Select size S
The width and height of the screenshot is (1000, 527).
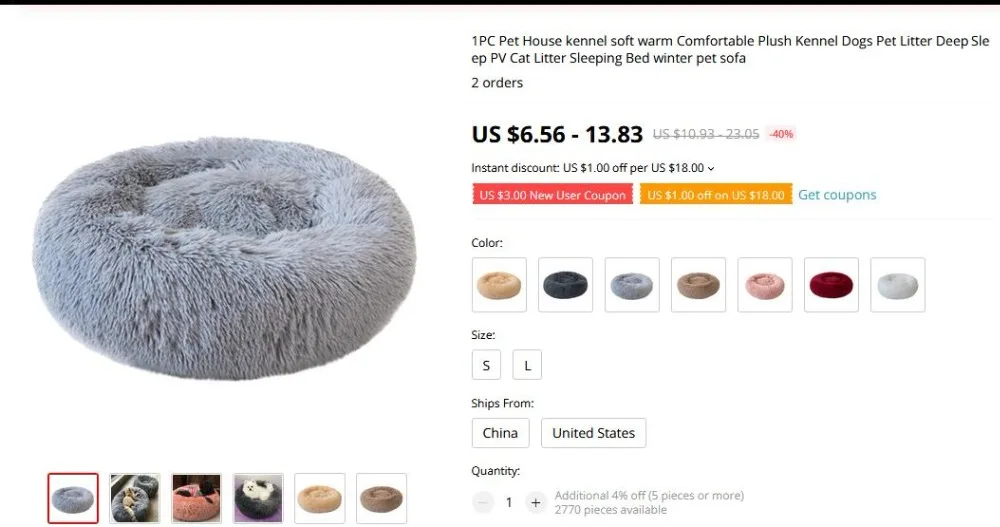click(x=486, y=365)
